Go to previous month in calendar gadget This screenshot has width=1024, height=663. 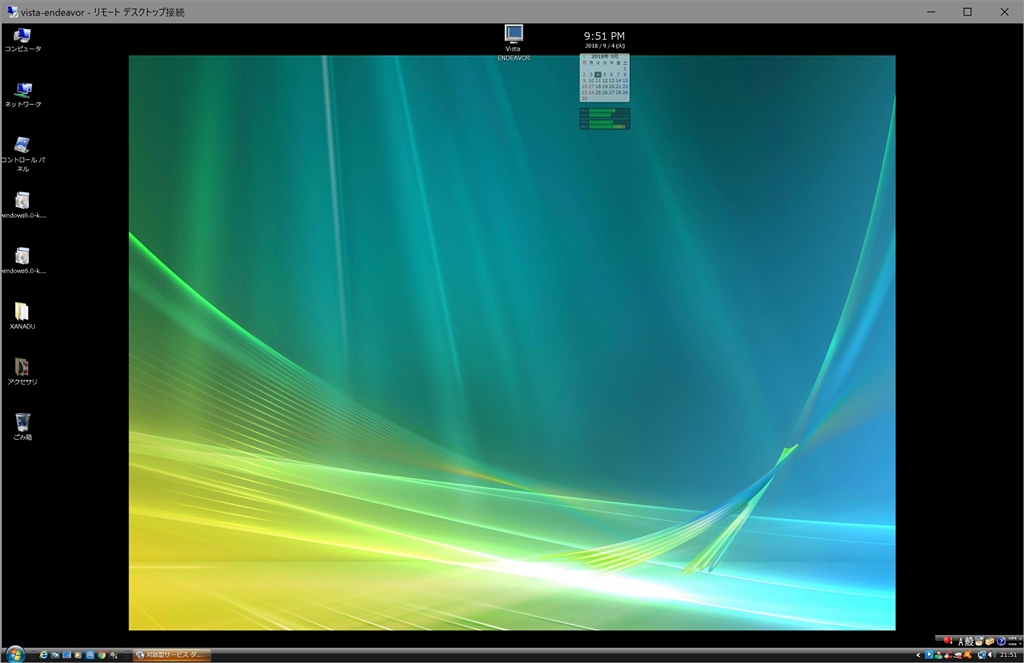pyautogui.click(x=584, y=57)
